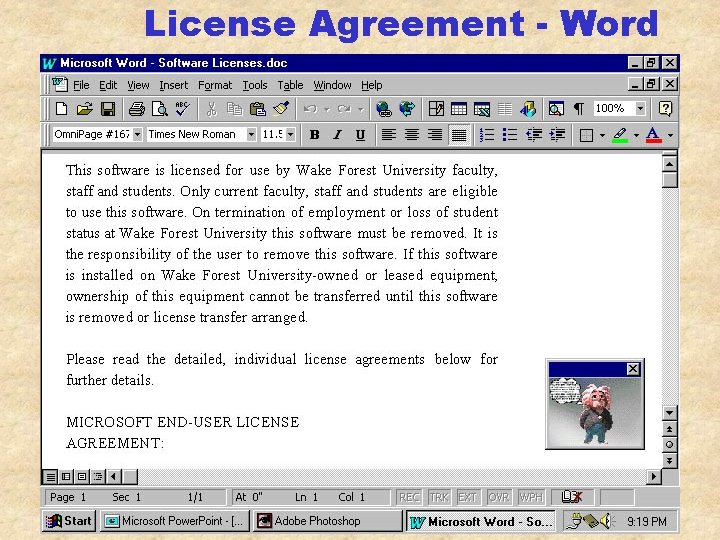This screenshot has width=720, height=540.
Task: Open the Style dropdown OmniPage #167
Action: pos(137,135)
